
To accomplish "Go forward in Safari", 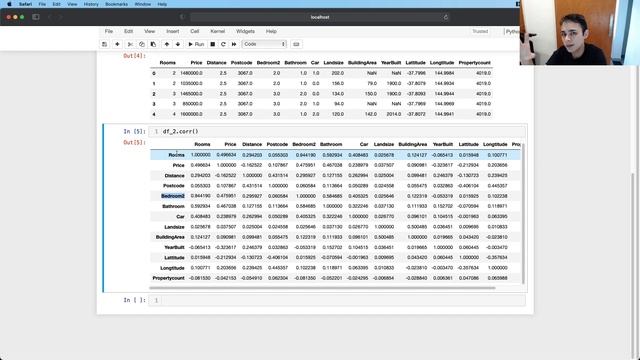I will 60,17.
